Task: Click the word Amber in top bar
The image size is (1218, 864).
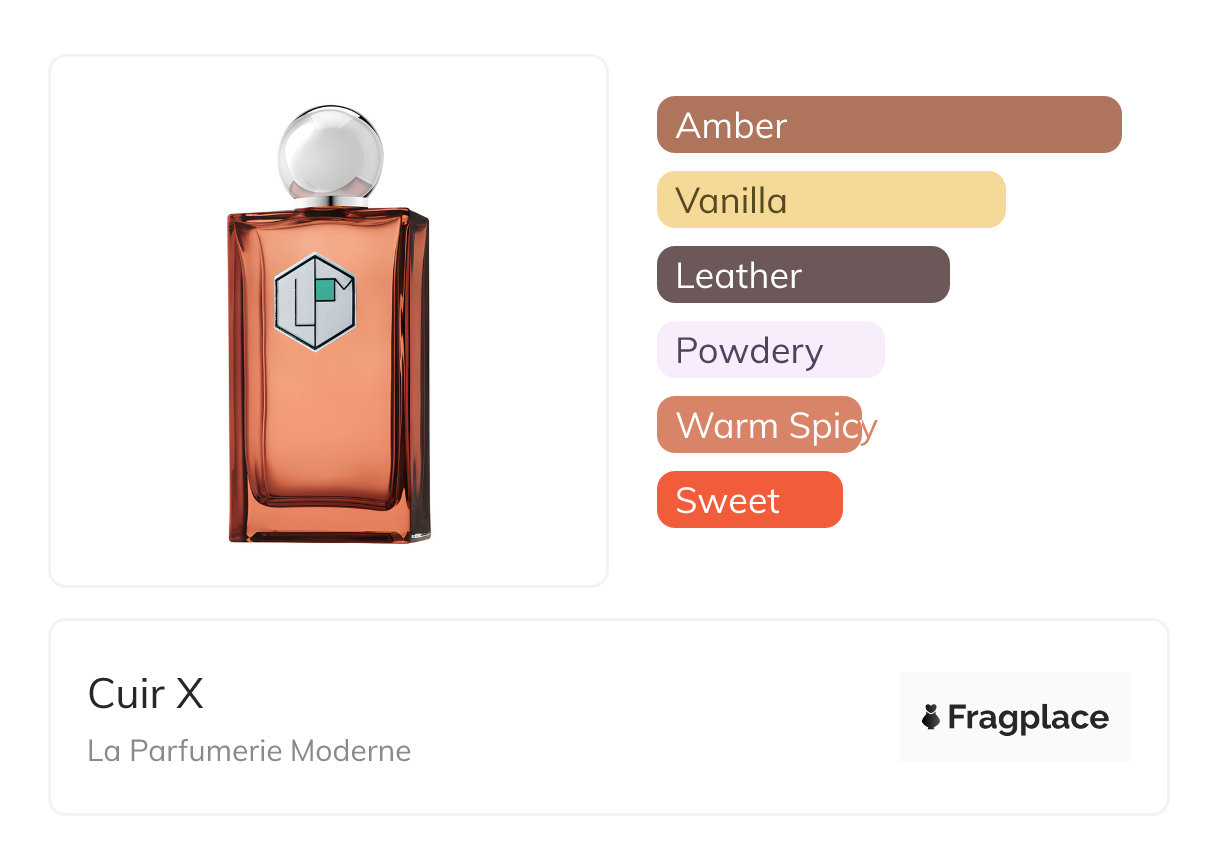Action: [x=732, y=126]
